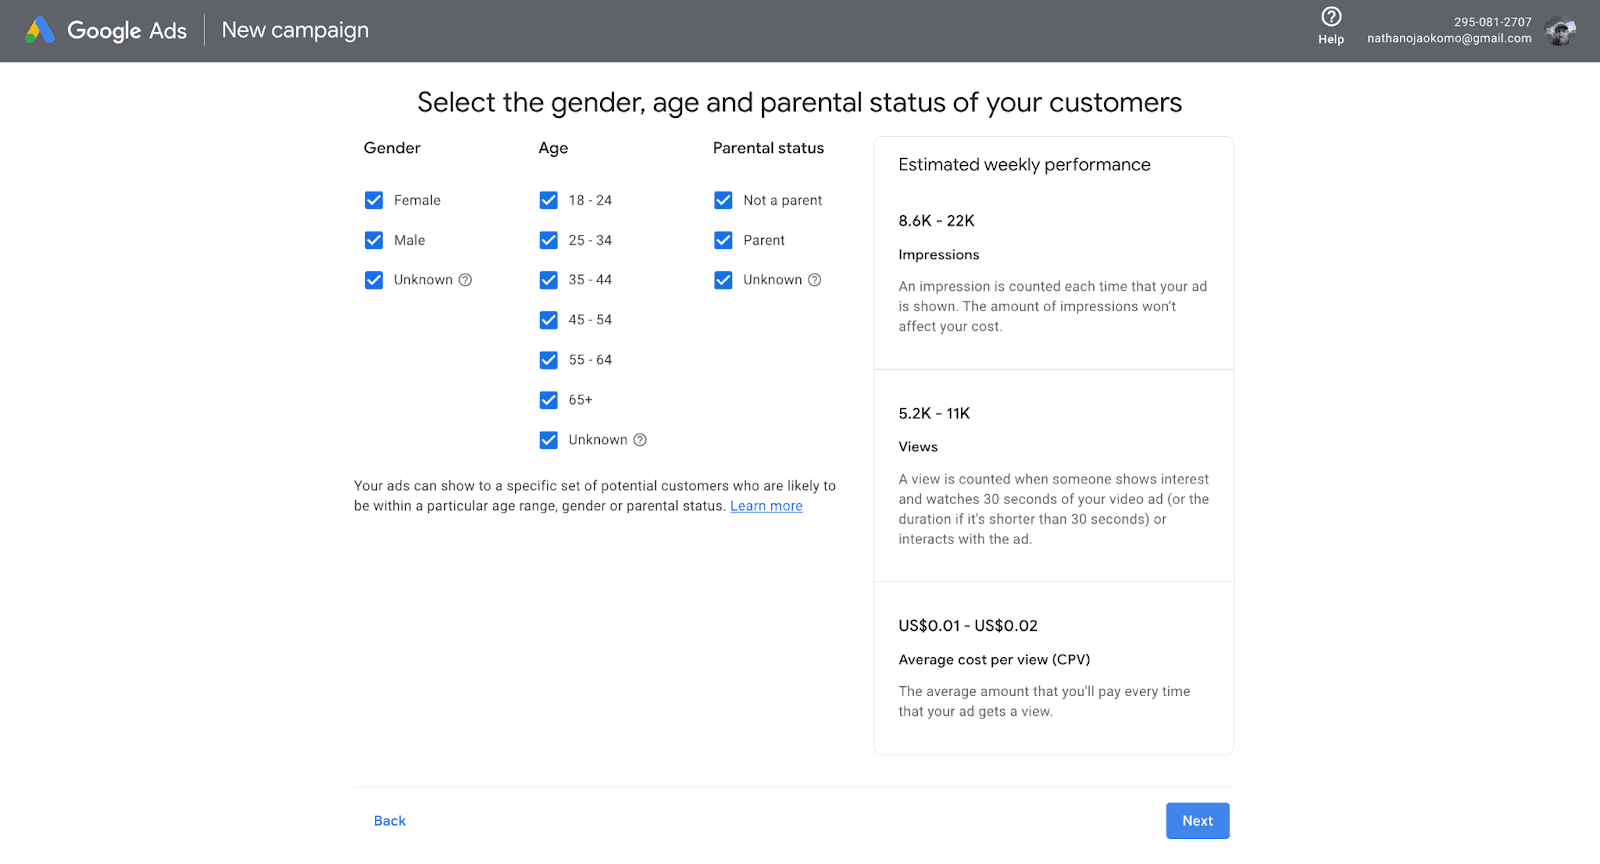Image resolution: width=1600 pixels, height=864 pixels.
Task: Click the Views label
Action: [x=918, y=447]
